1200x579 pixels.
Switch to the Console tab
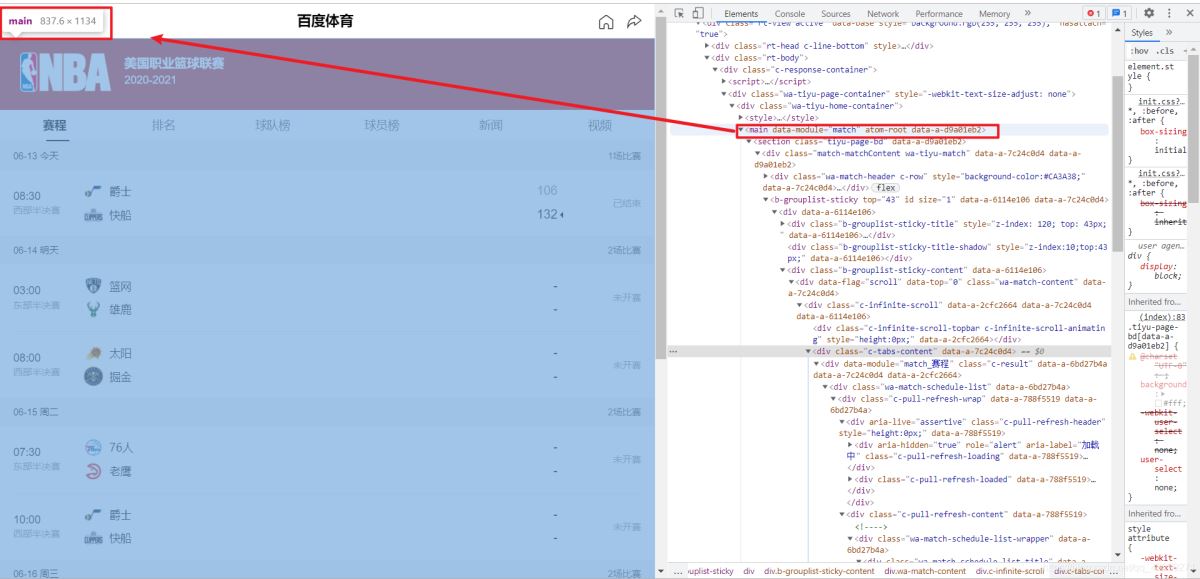tap(790, 13)
